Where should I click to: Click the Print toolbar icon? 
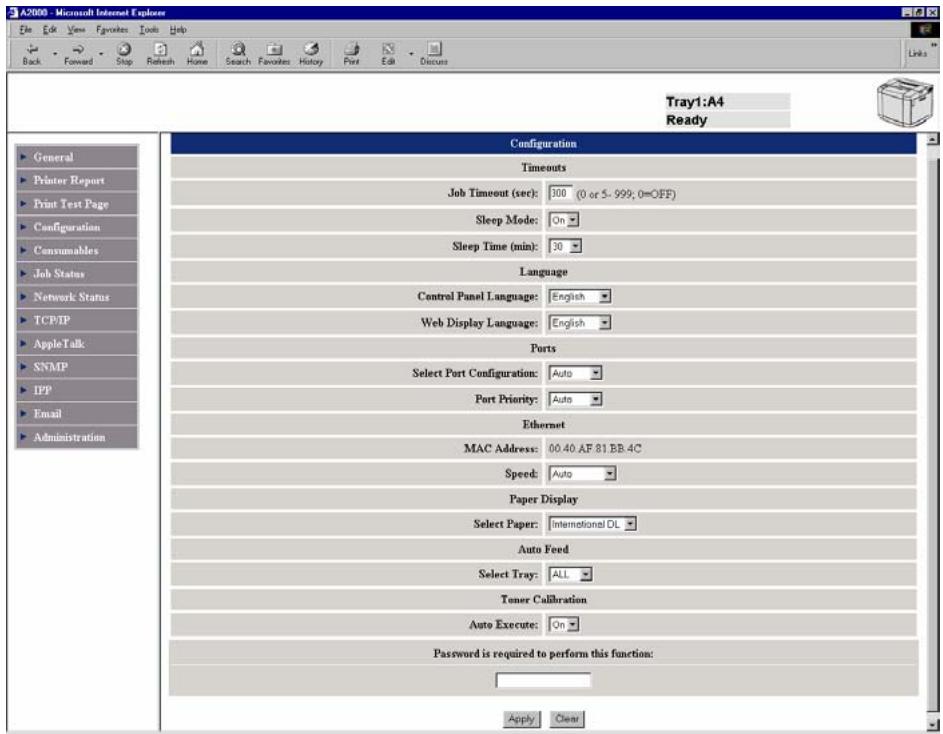click(x=352, y=54)
